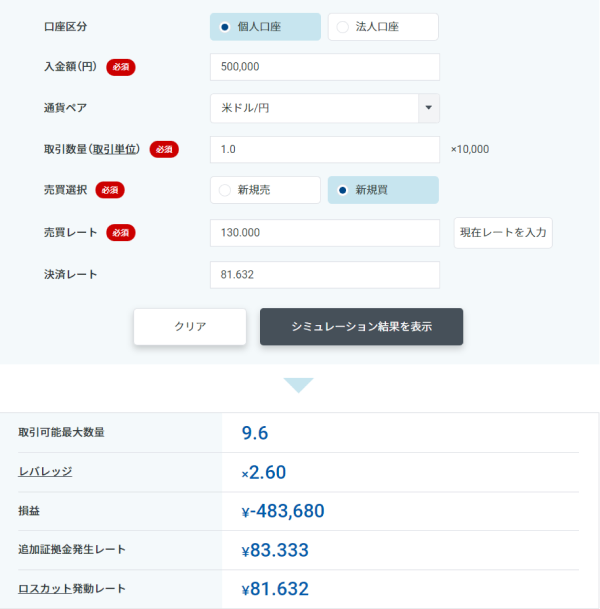Viewport: 600px width, 609px height.
Task: Choose 新規買 radio option
Action: click(x=383, y=190)
